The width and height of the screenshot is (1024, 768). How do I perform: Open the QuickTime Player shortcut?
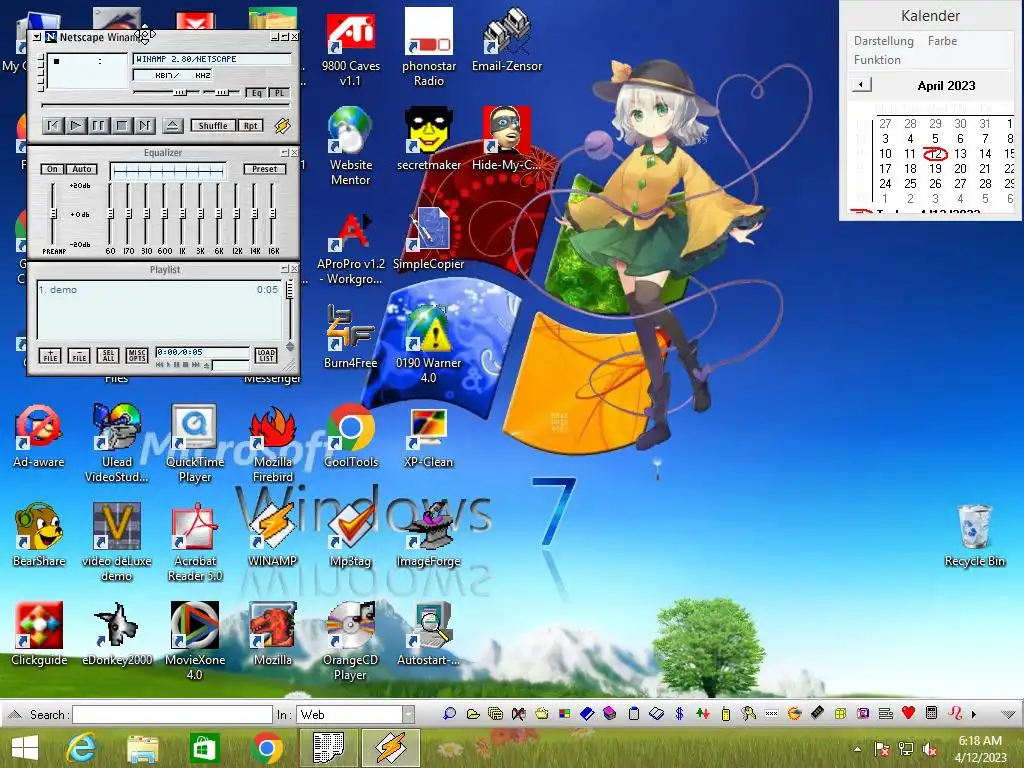[195, 442]
